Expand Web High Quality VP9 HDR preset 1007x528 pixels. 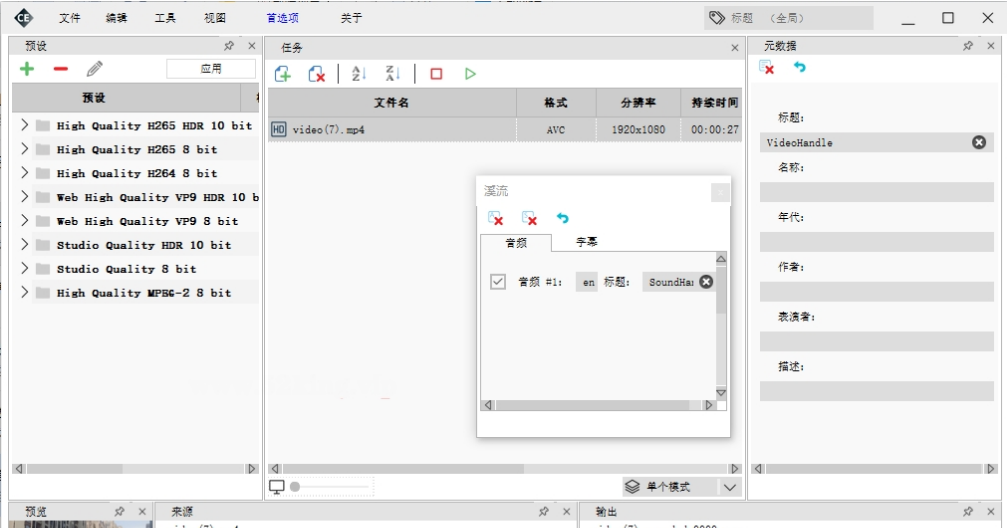[24, 196]
